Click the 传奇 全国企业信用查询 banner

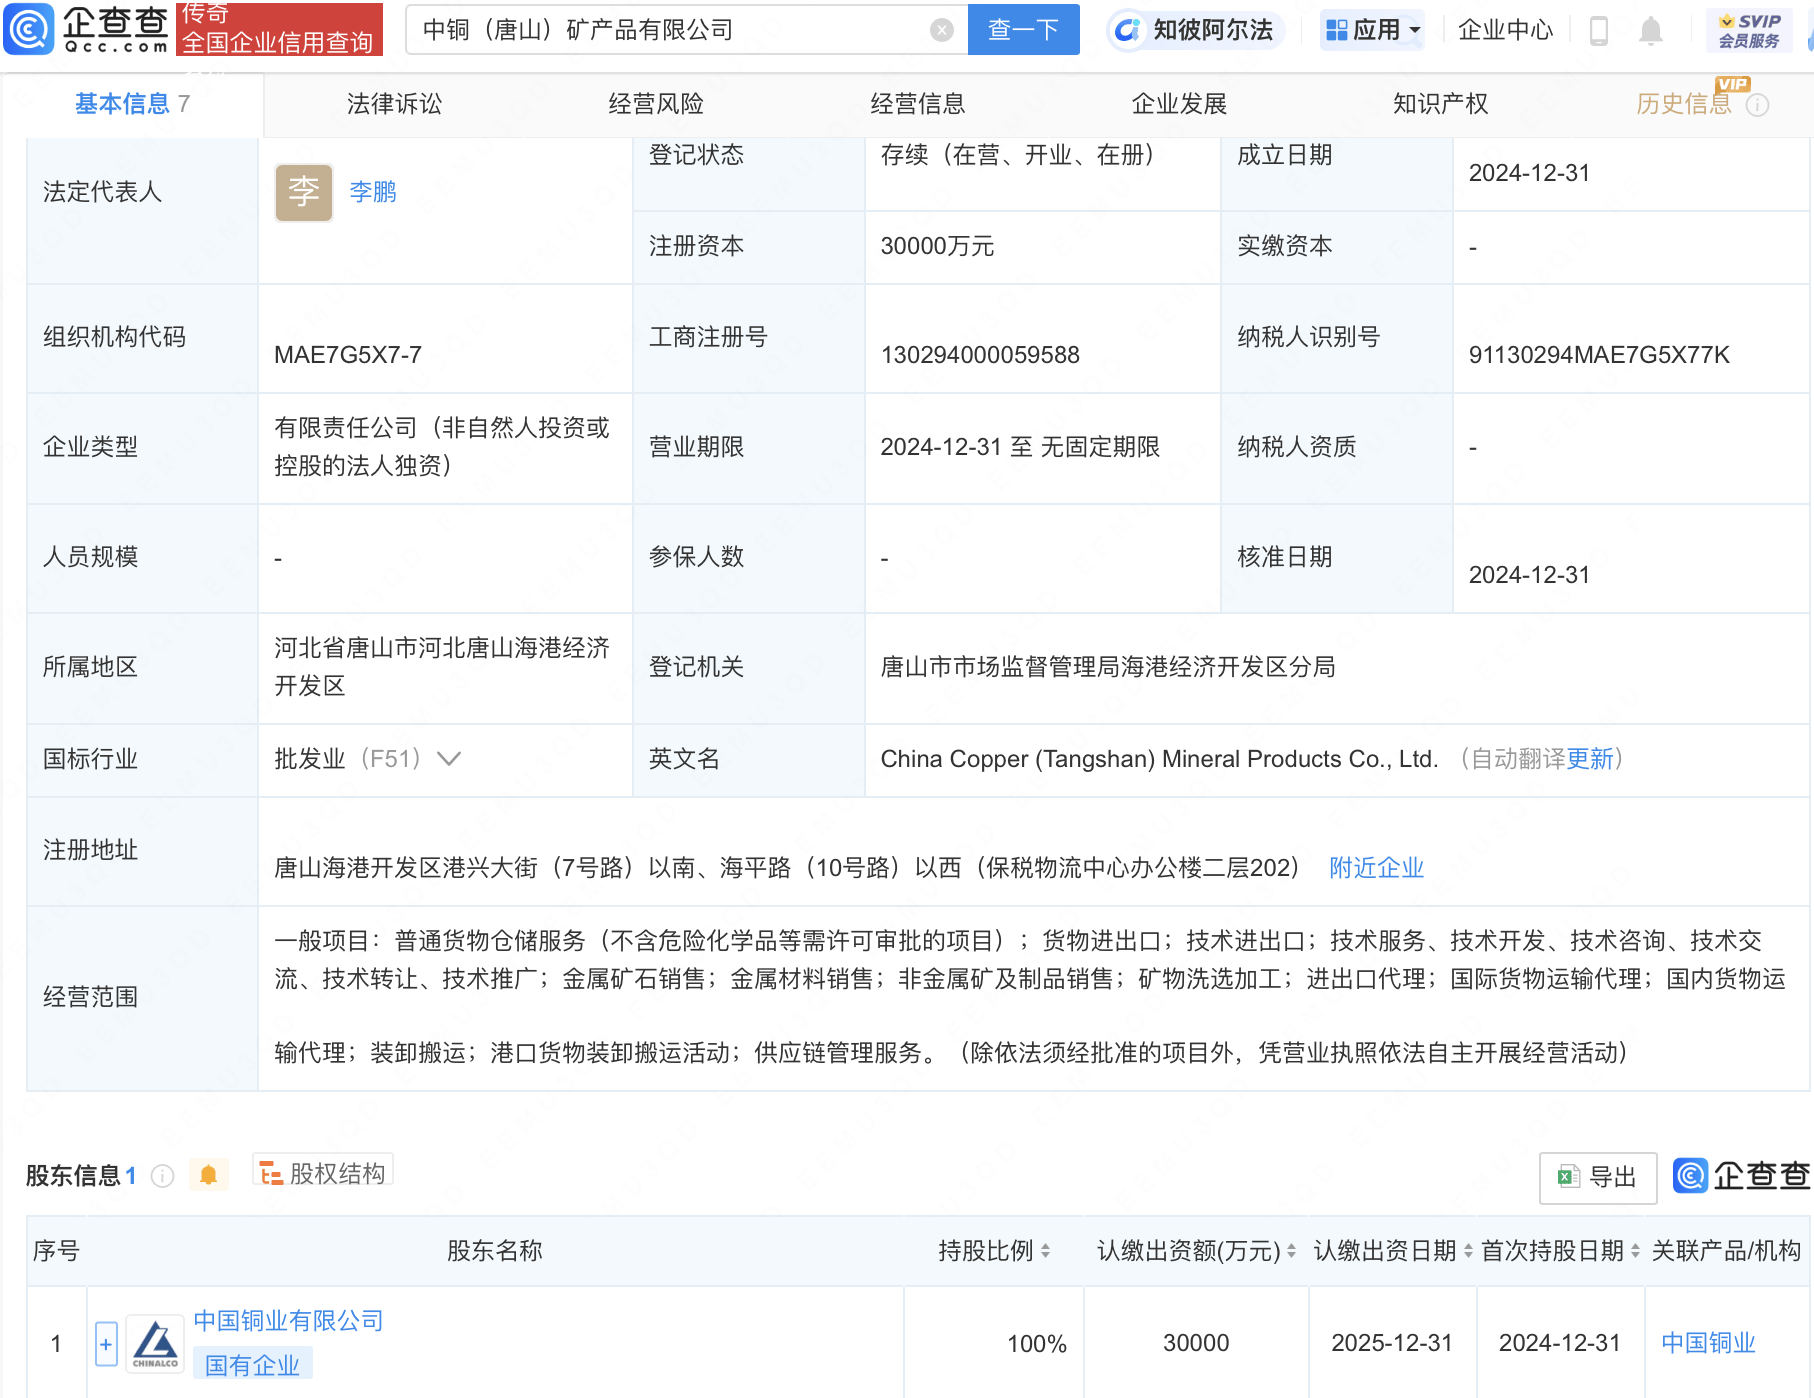click(279, 29)
